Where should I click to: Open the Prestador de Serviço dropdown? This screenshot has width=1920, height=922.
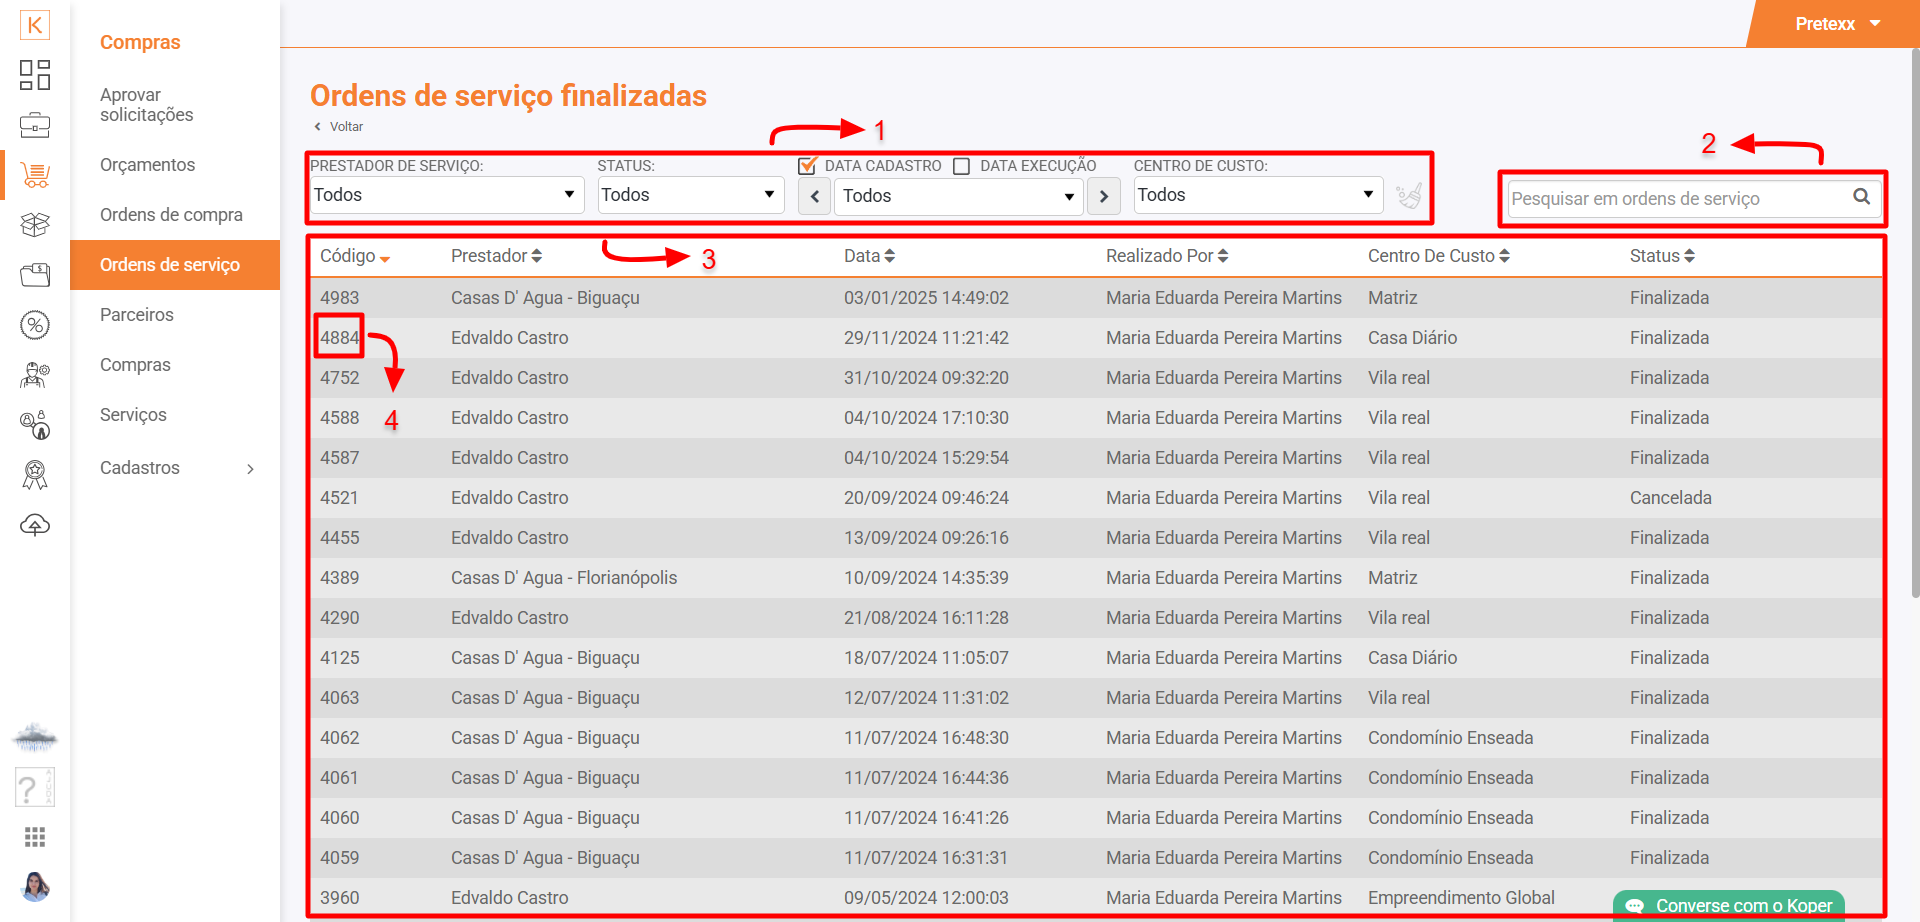coord(445,195)
